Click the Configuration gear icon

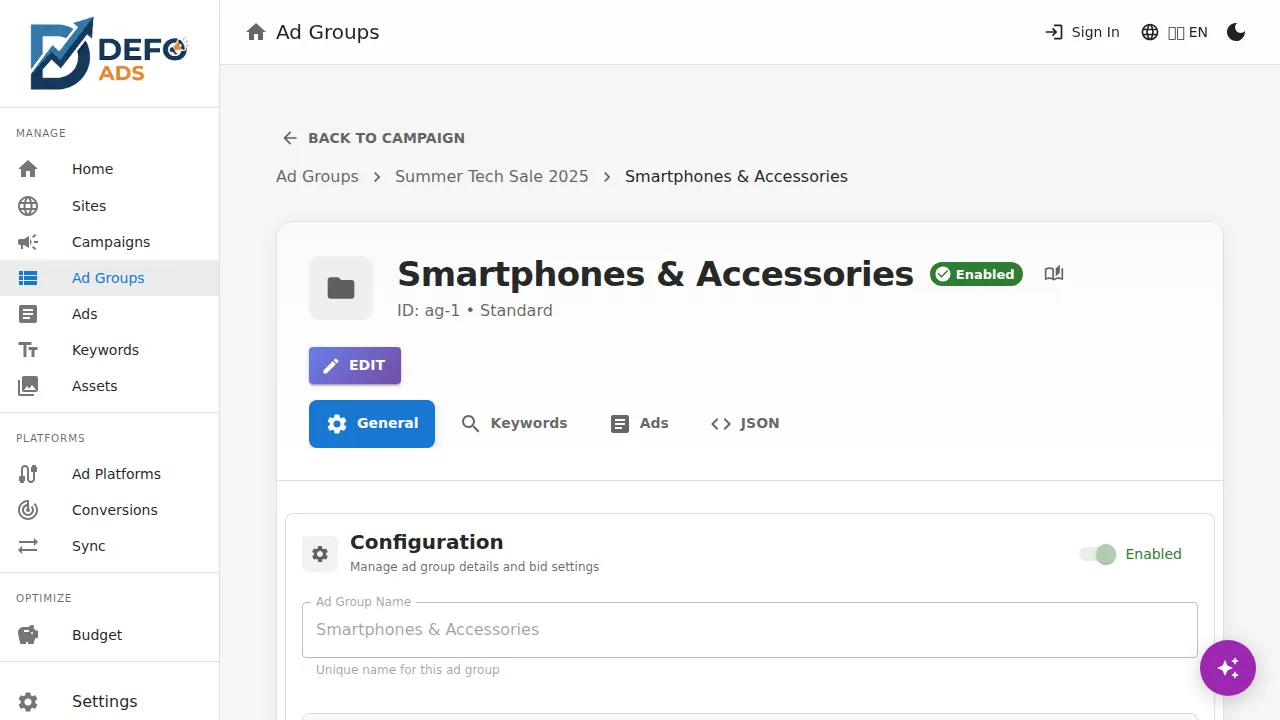[x=320, y=554]
